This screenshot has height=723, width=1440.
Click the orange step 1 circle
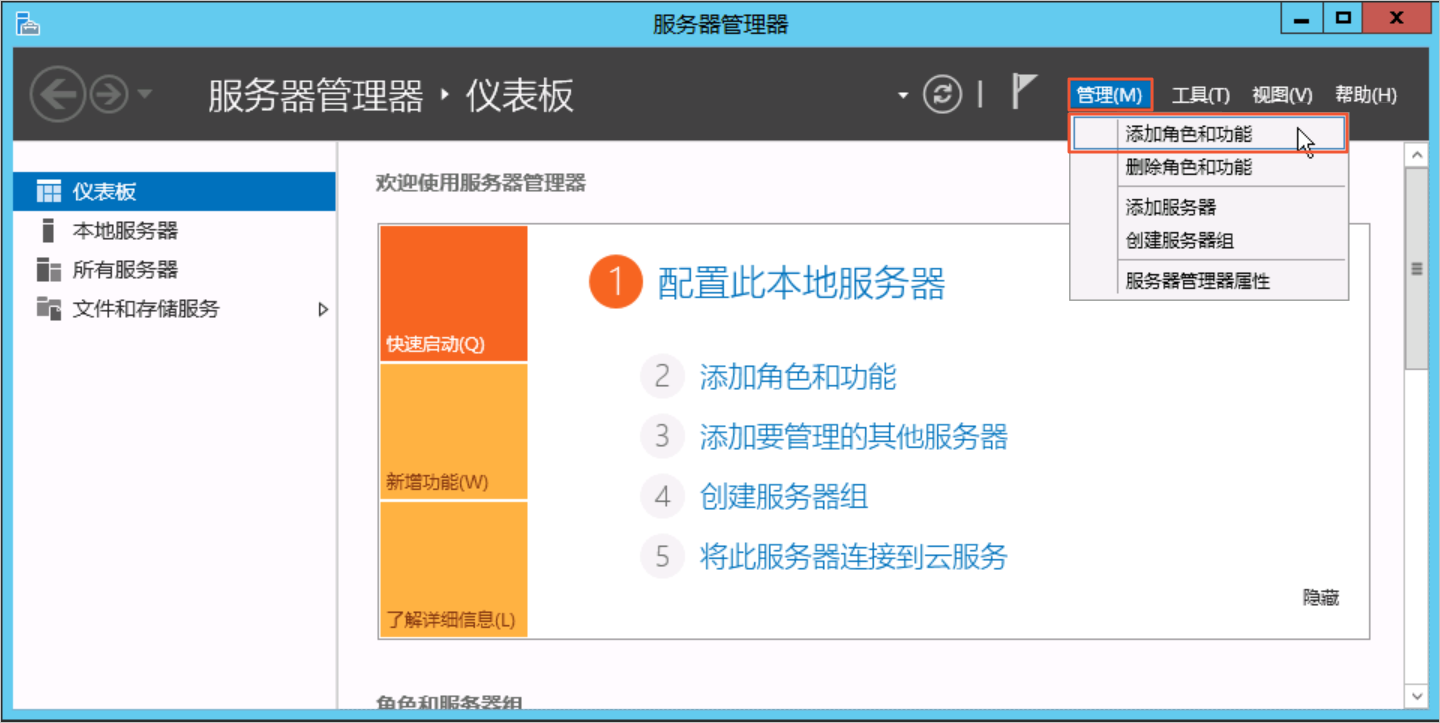tap(615, 283)
